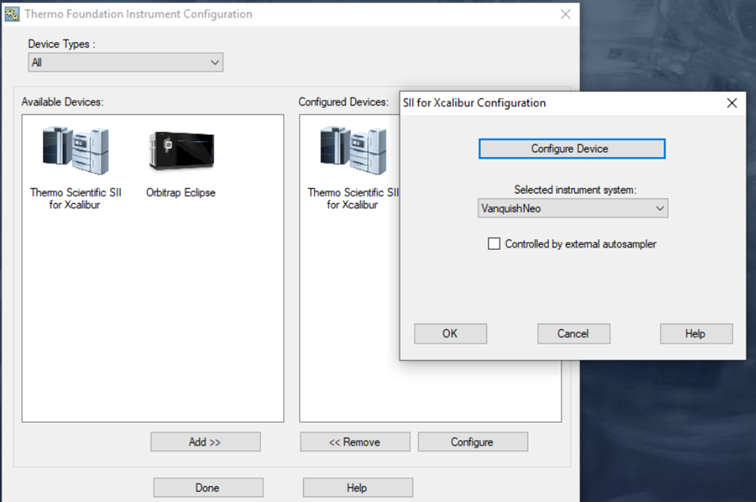
Task: Click the << Remove button
Action: (355, 442)
